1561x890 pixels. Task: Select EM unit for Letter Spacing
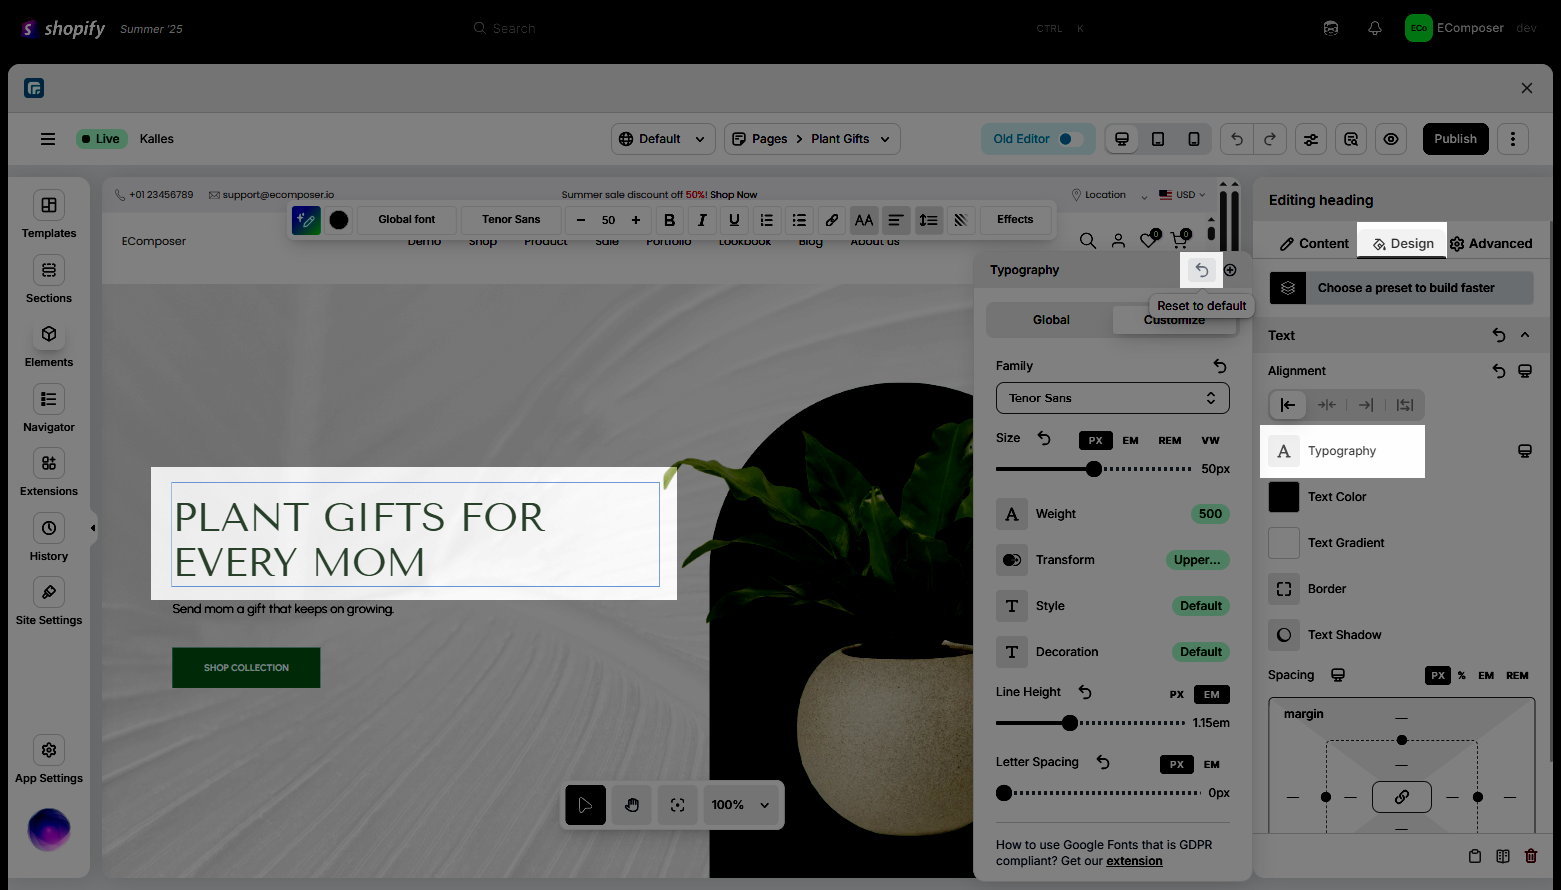[x=1212, y=764]
